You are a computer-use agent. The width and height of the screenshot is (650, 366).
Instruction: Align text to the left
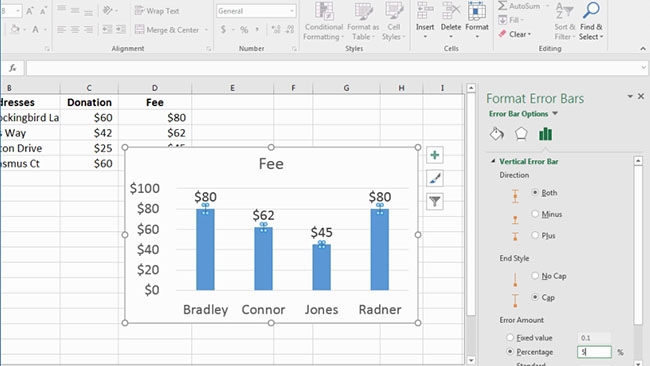(x=61, y=29)
